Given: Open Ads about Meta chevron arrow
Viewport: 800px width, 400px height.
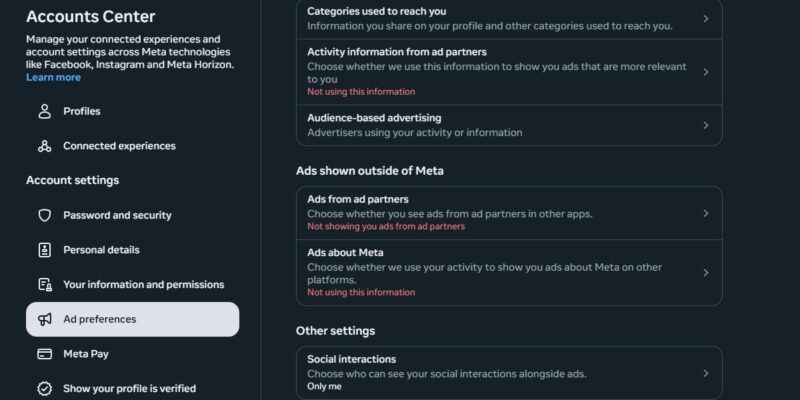Looking at the screenshot, I should coord(706,272).
